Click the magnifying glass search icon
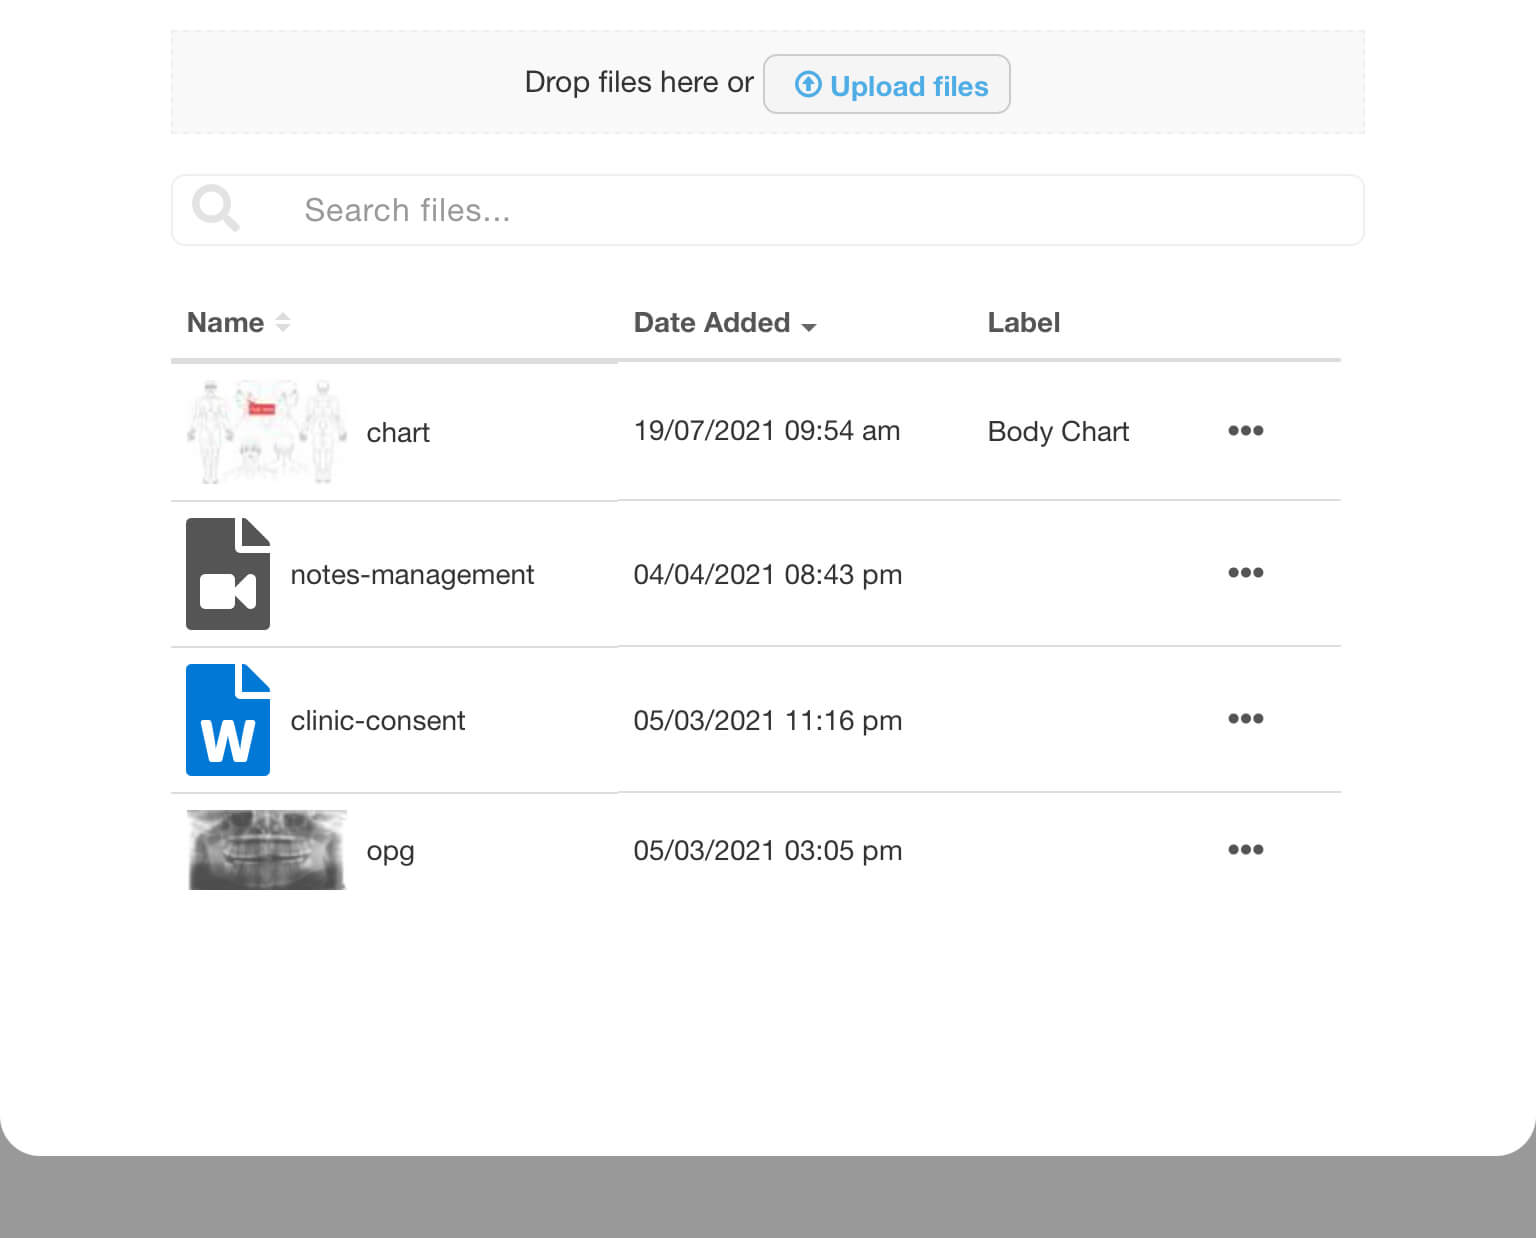Image resolution: width=1536 pixels, height=1238 pixels. (x=215, y=209)
